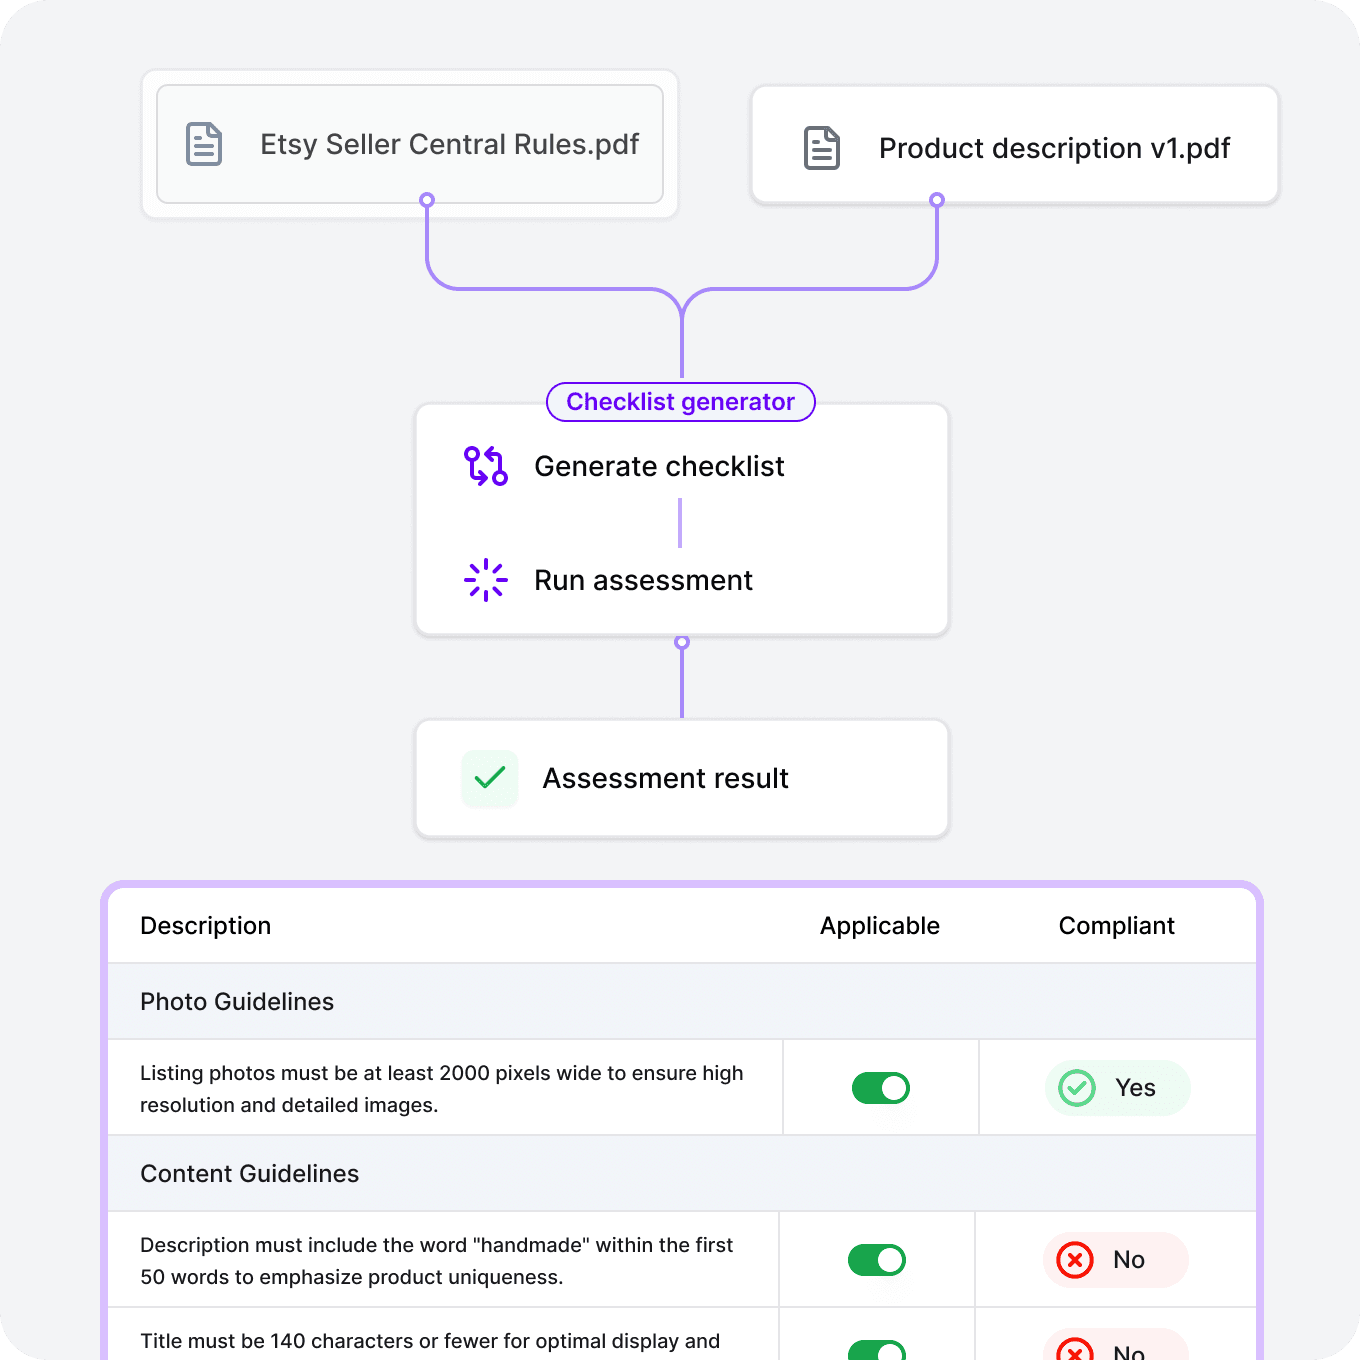Click the green check circle next to Yes
Screen dimensions: 1360x1360
point(1077,1087)
